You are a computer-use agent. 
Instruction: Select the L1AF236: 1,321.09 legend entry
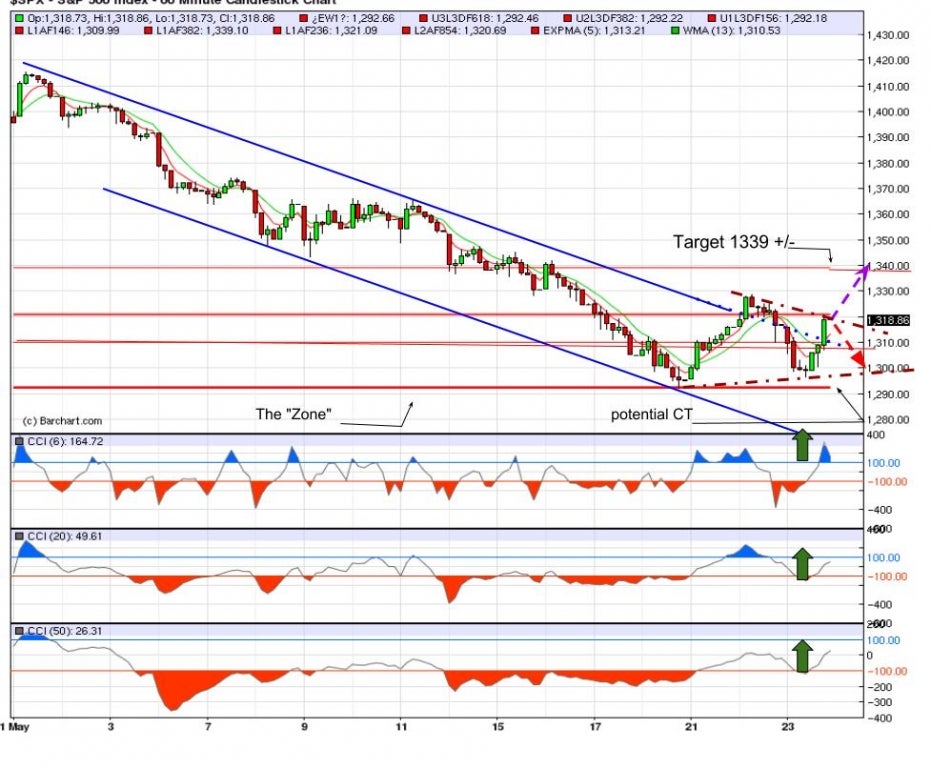[x=325, y=30]
